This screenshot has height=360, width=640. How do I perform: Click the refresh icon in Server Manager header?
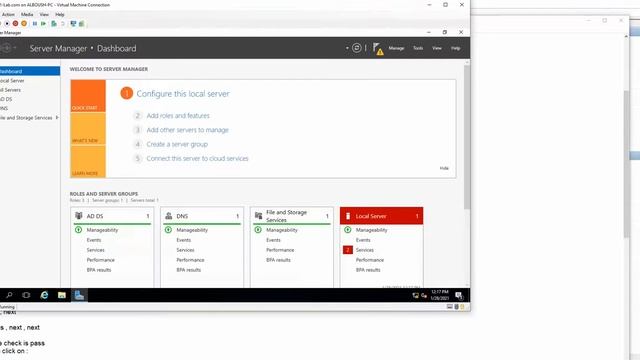[357, 48]
